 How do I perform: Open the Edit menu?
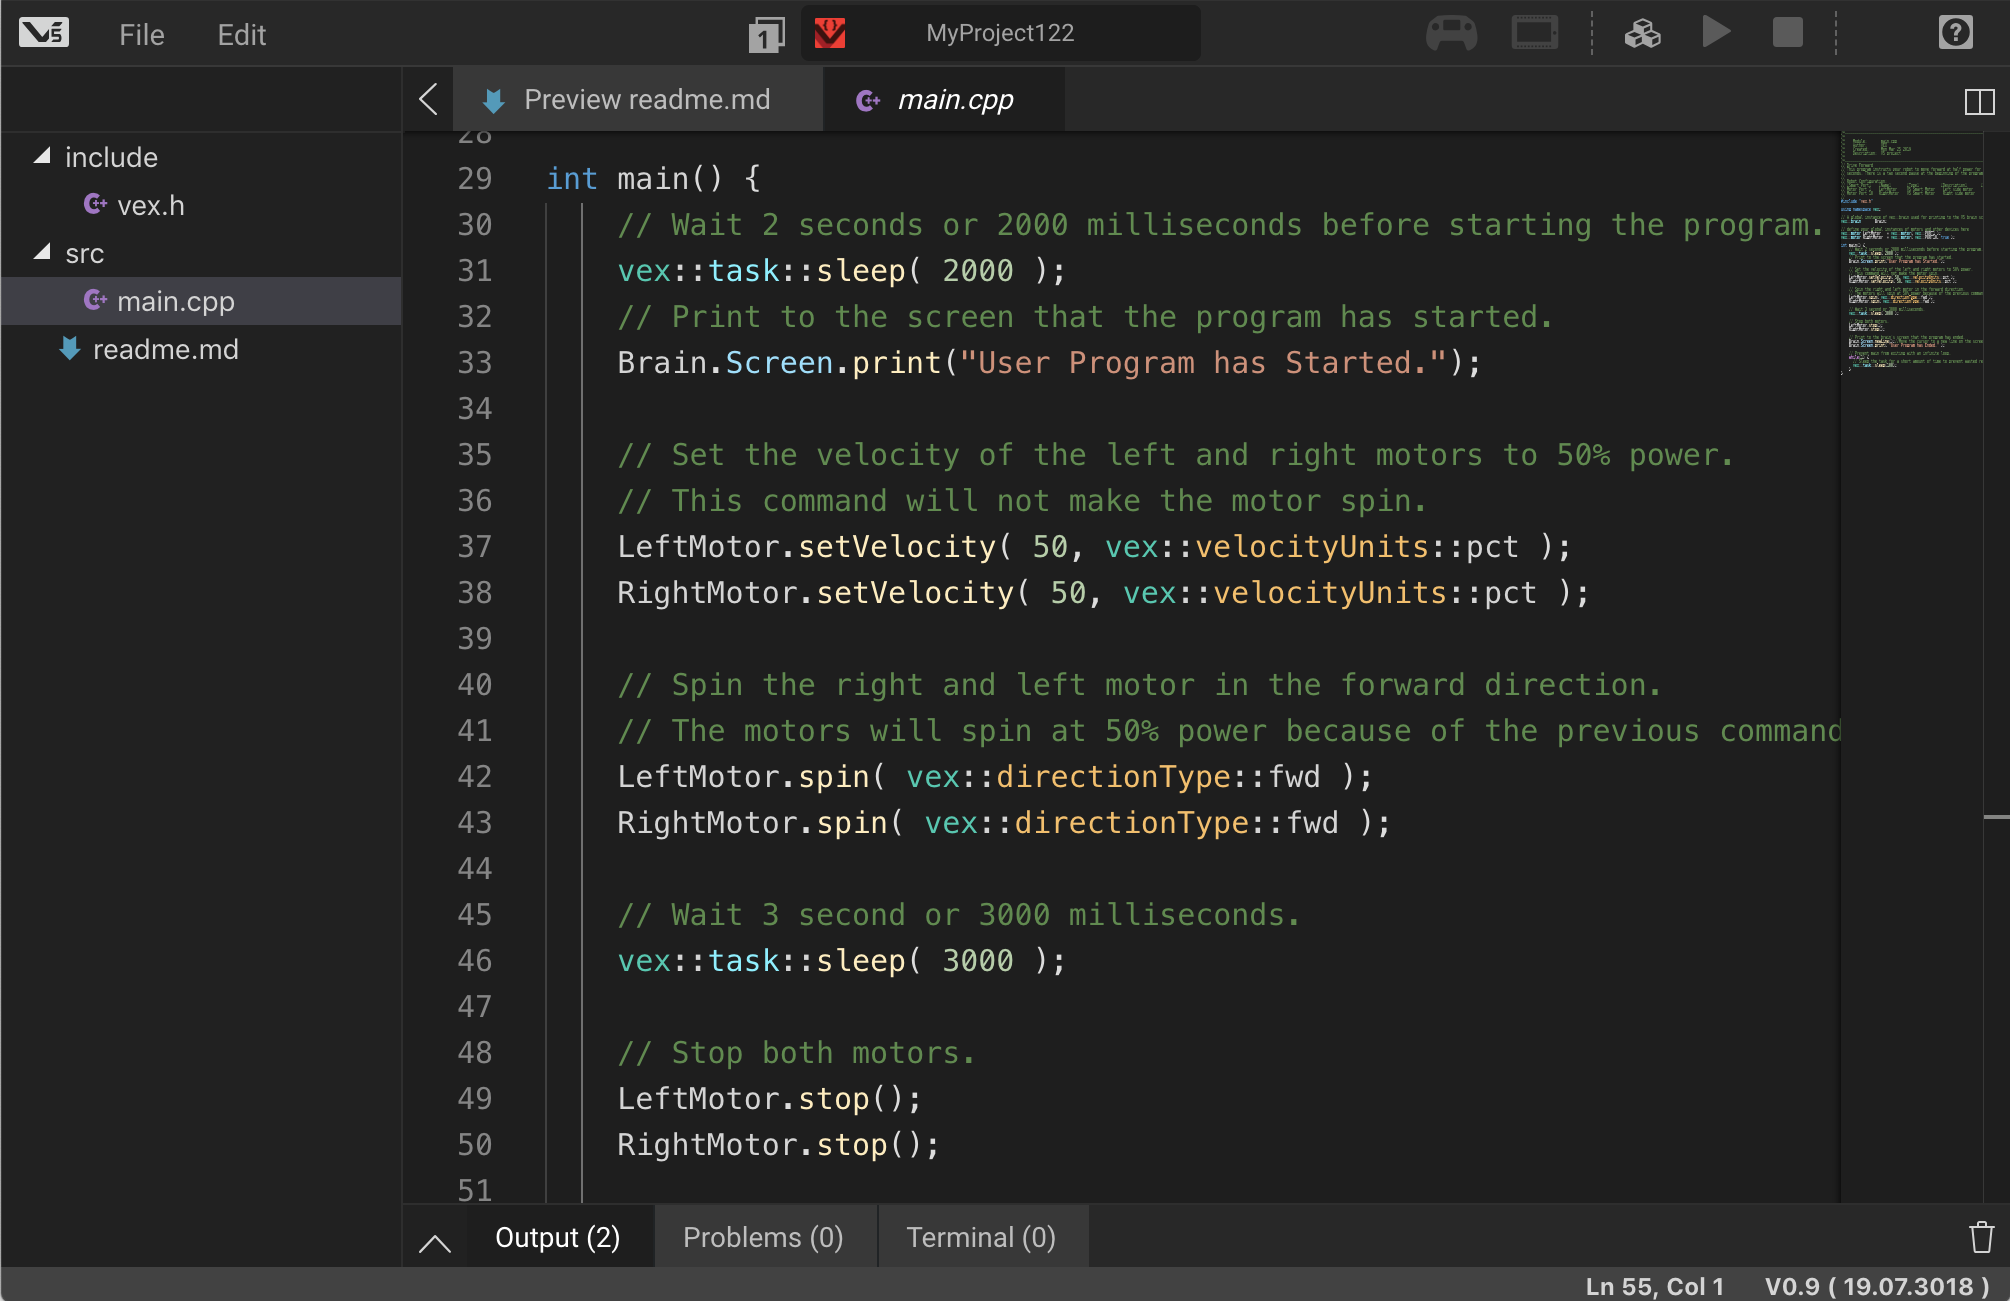tap(242, 35)
